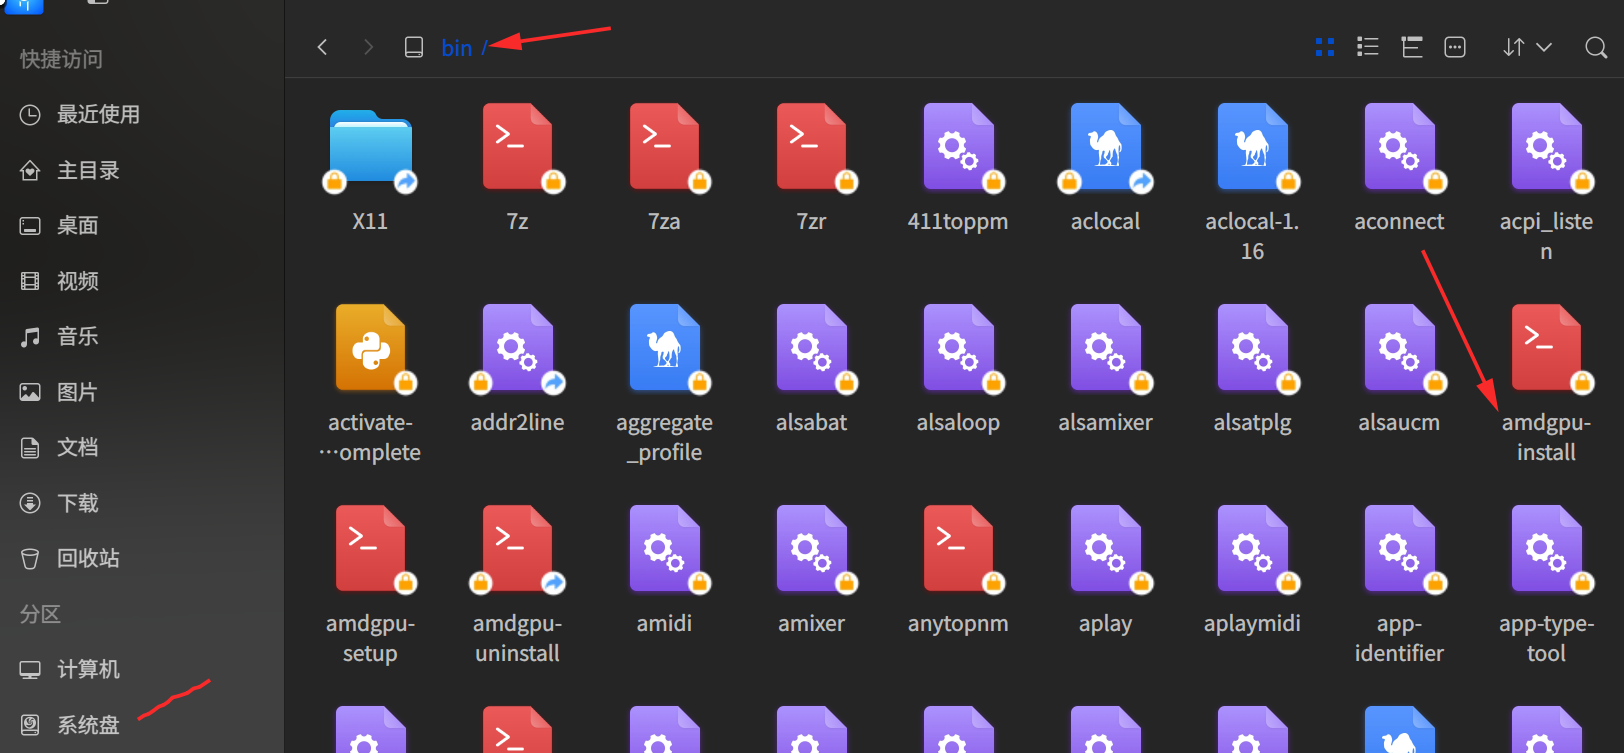Select the app-identifier executable
Image resolution: width=1624 pixels, height=753 pixels.
point(1399,550)
